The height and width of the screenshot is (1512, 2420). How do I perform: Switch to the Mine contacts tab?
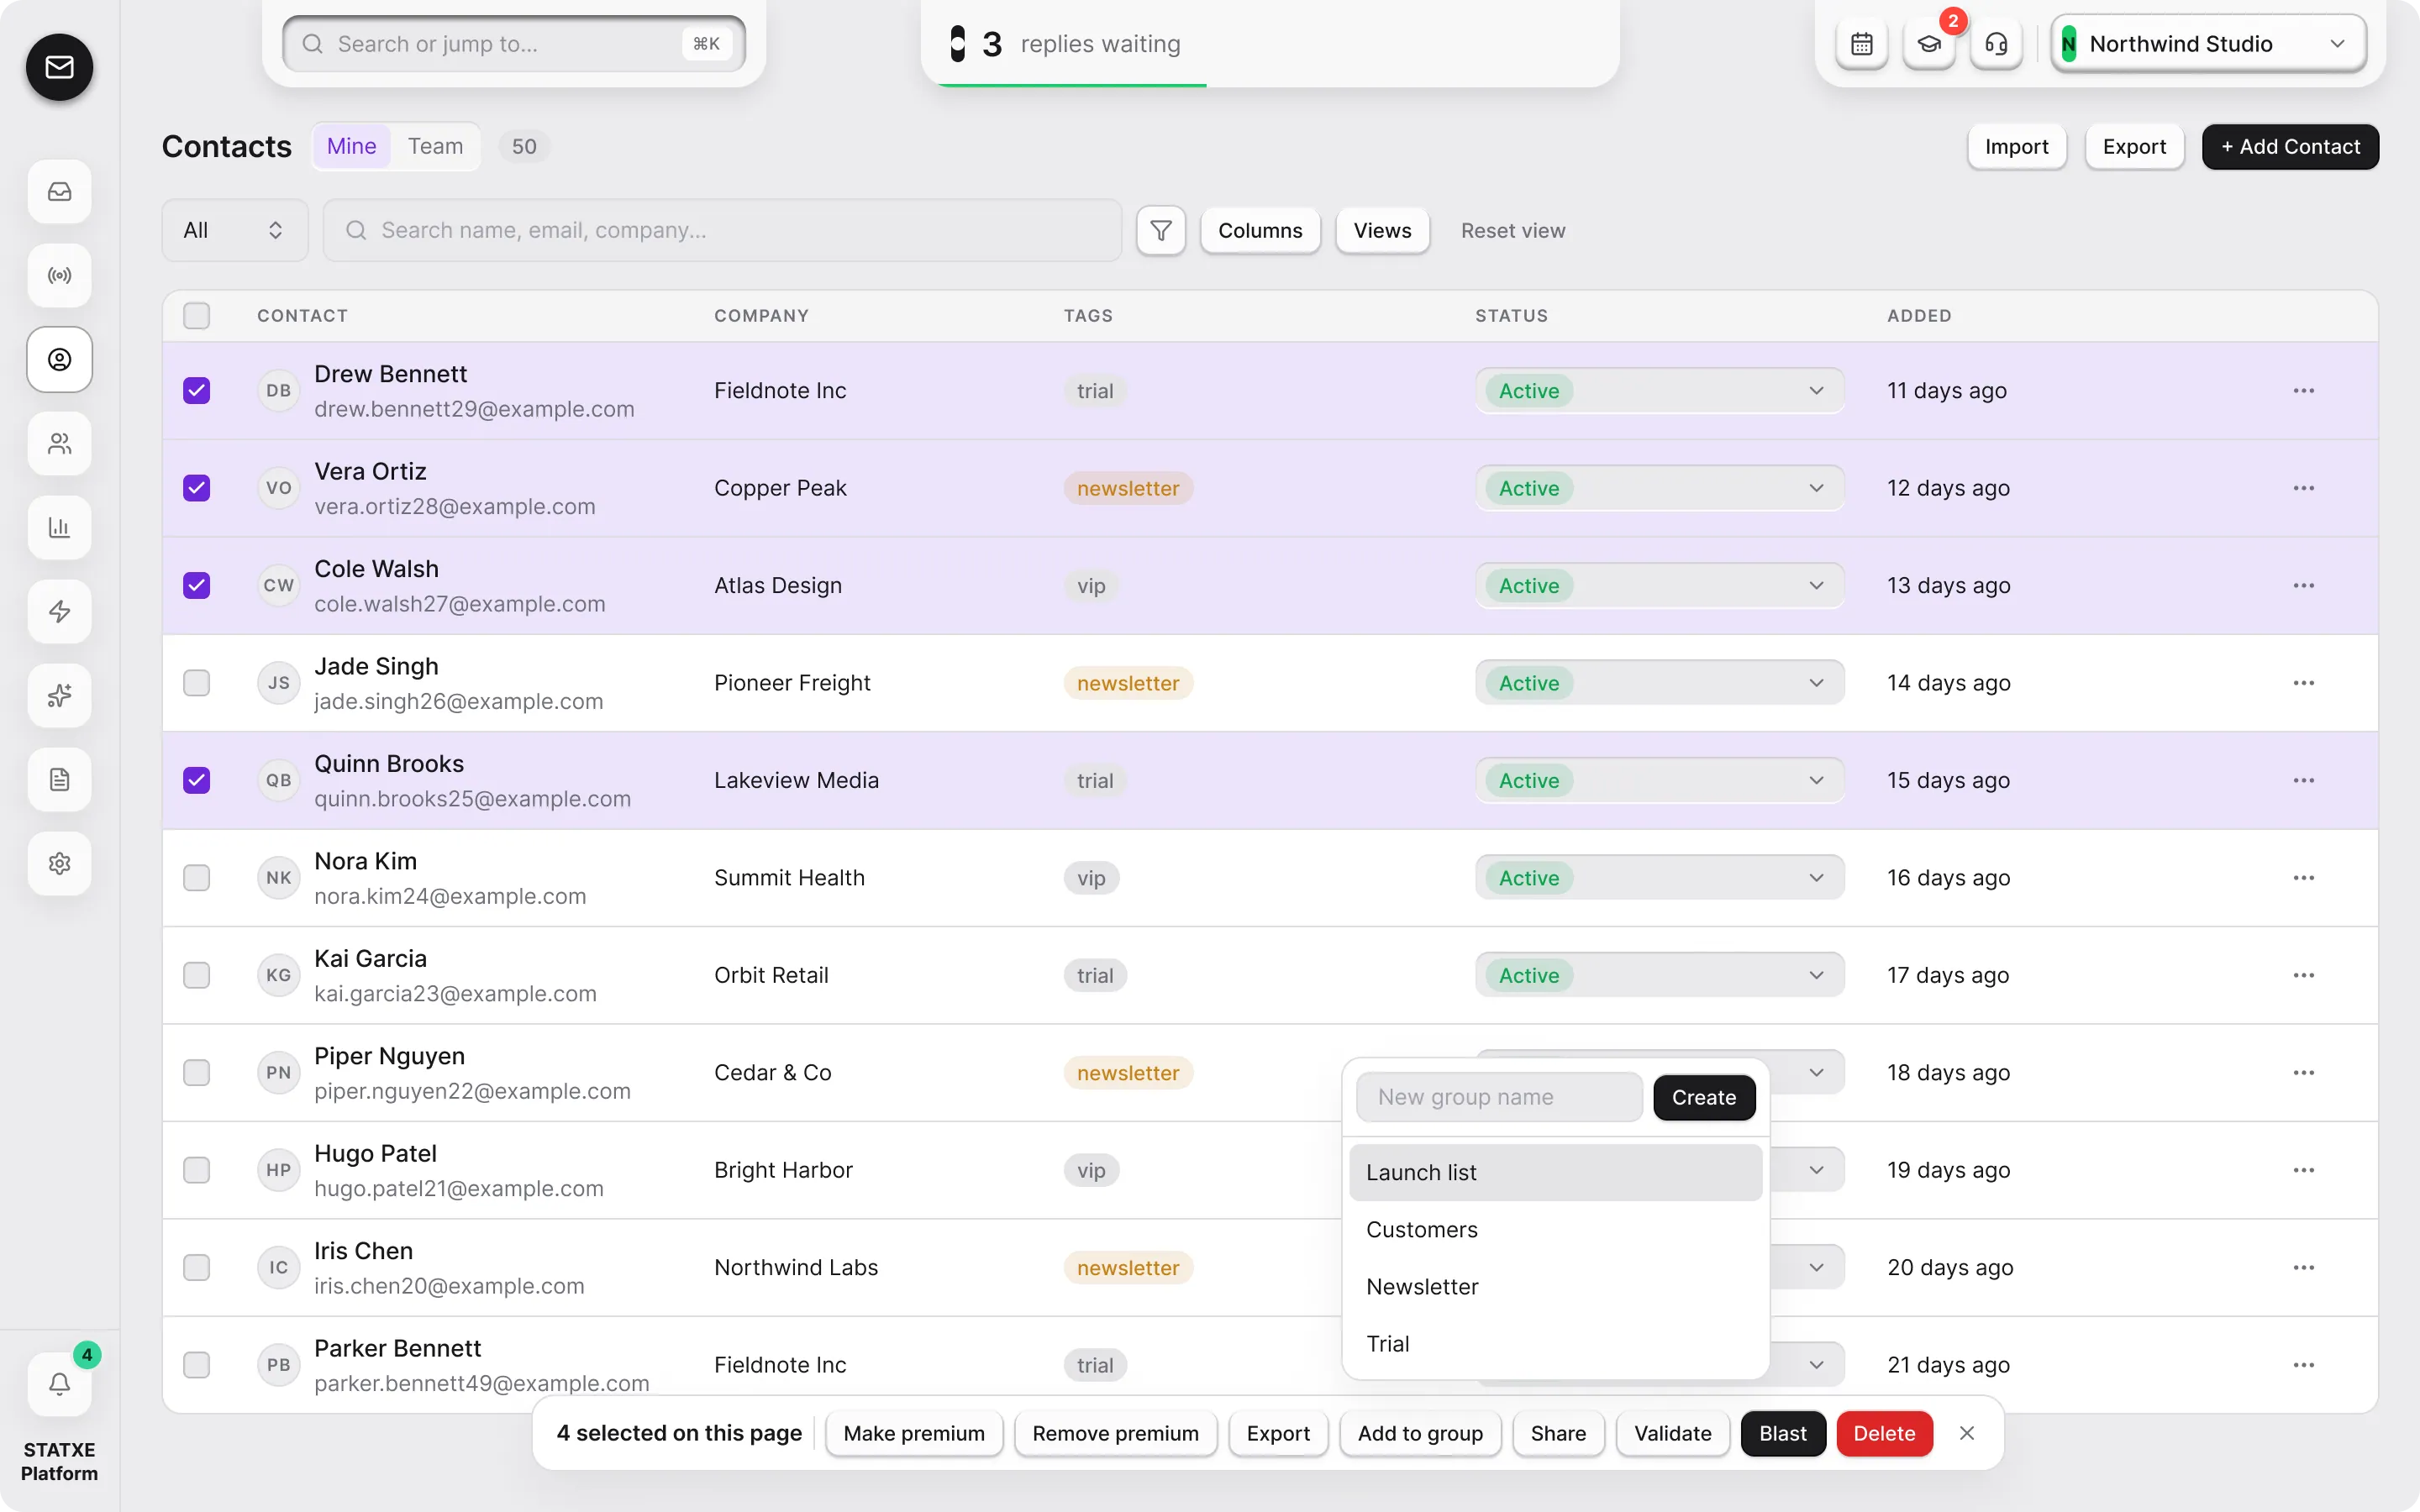(x=352, y=146)
